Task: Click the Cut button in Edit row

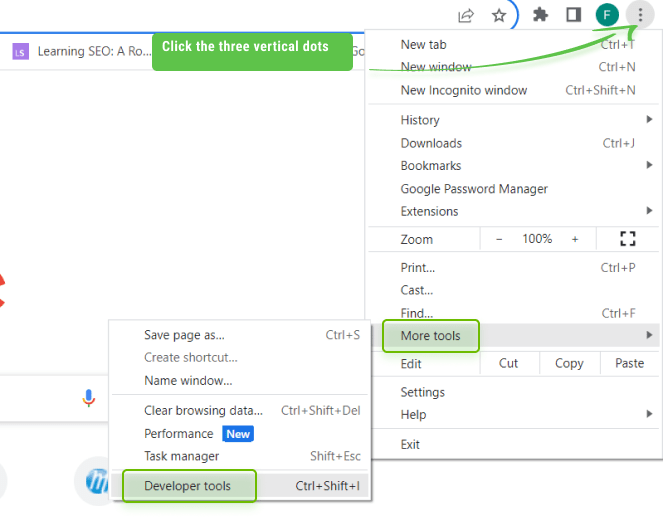Action: [x=509, y=364]
